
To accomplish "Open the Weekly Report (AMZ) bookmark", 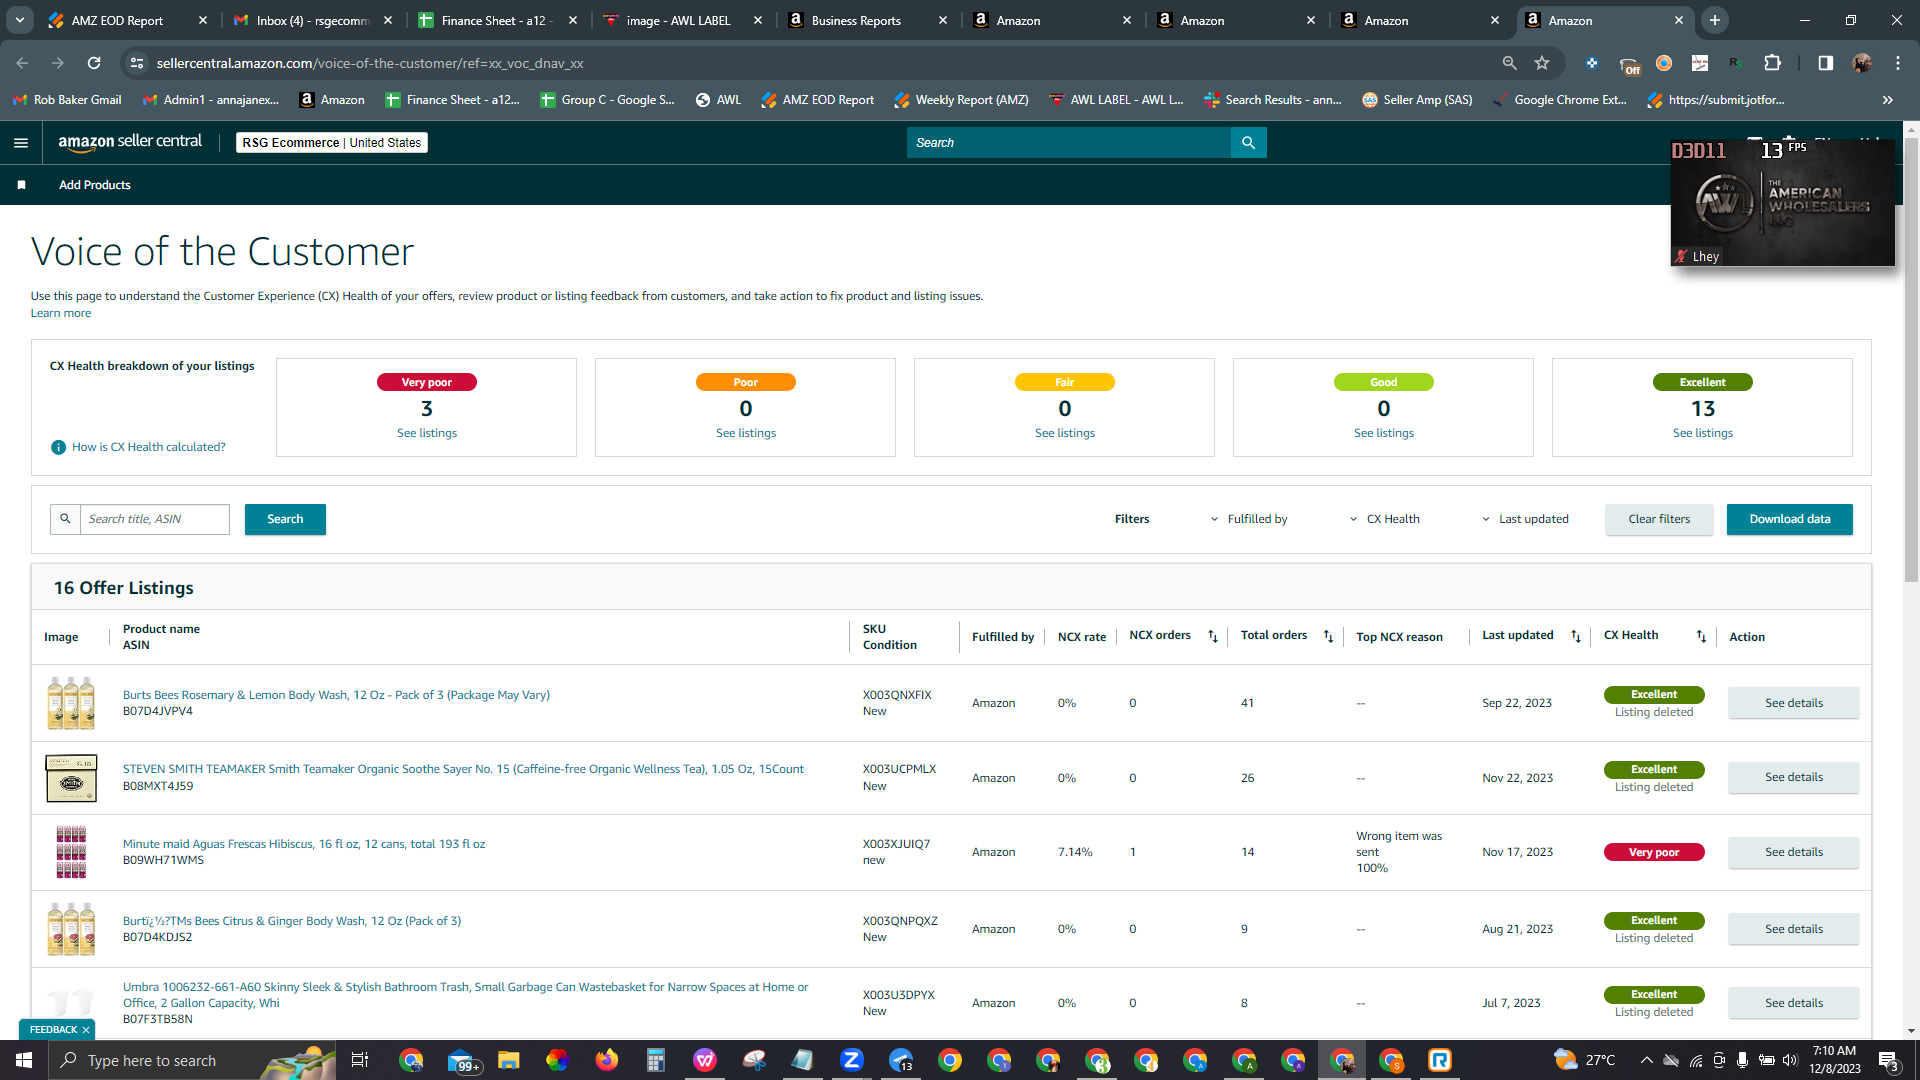I will 961,100.
